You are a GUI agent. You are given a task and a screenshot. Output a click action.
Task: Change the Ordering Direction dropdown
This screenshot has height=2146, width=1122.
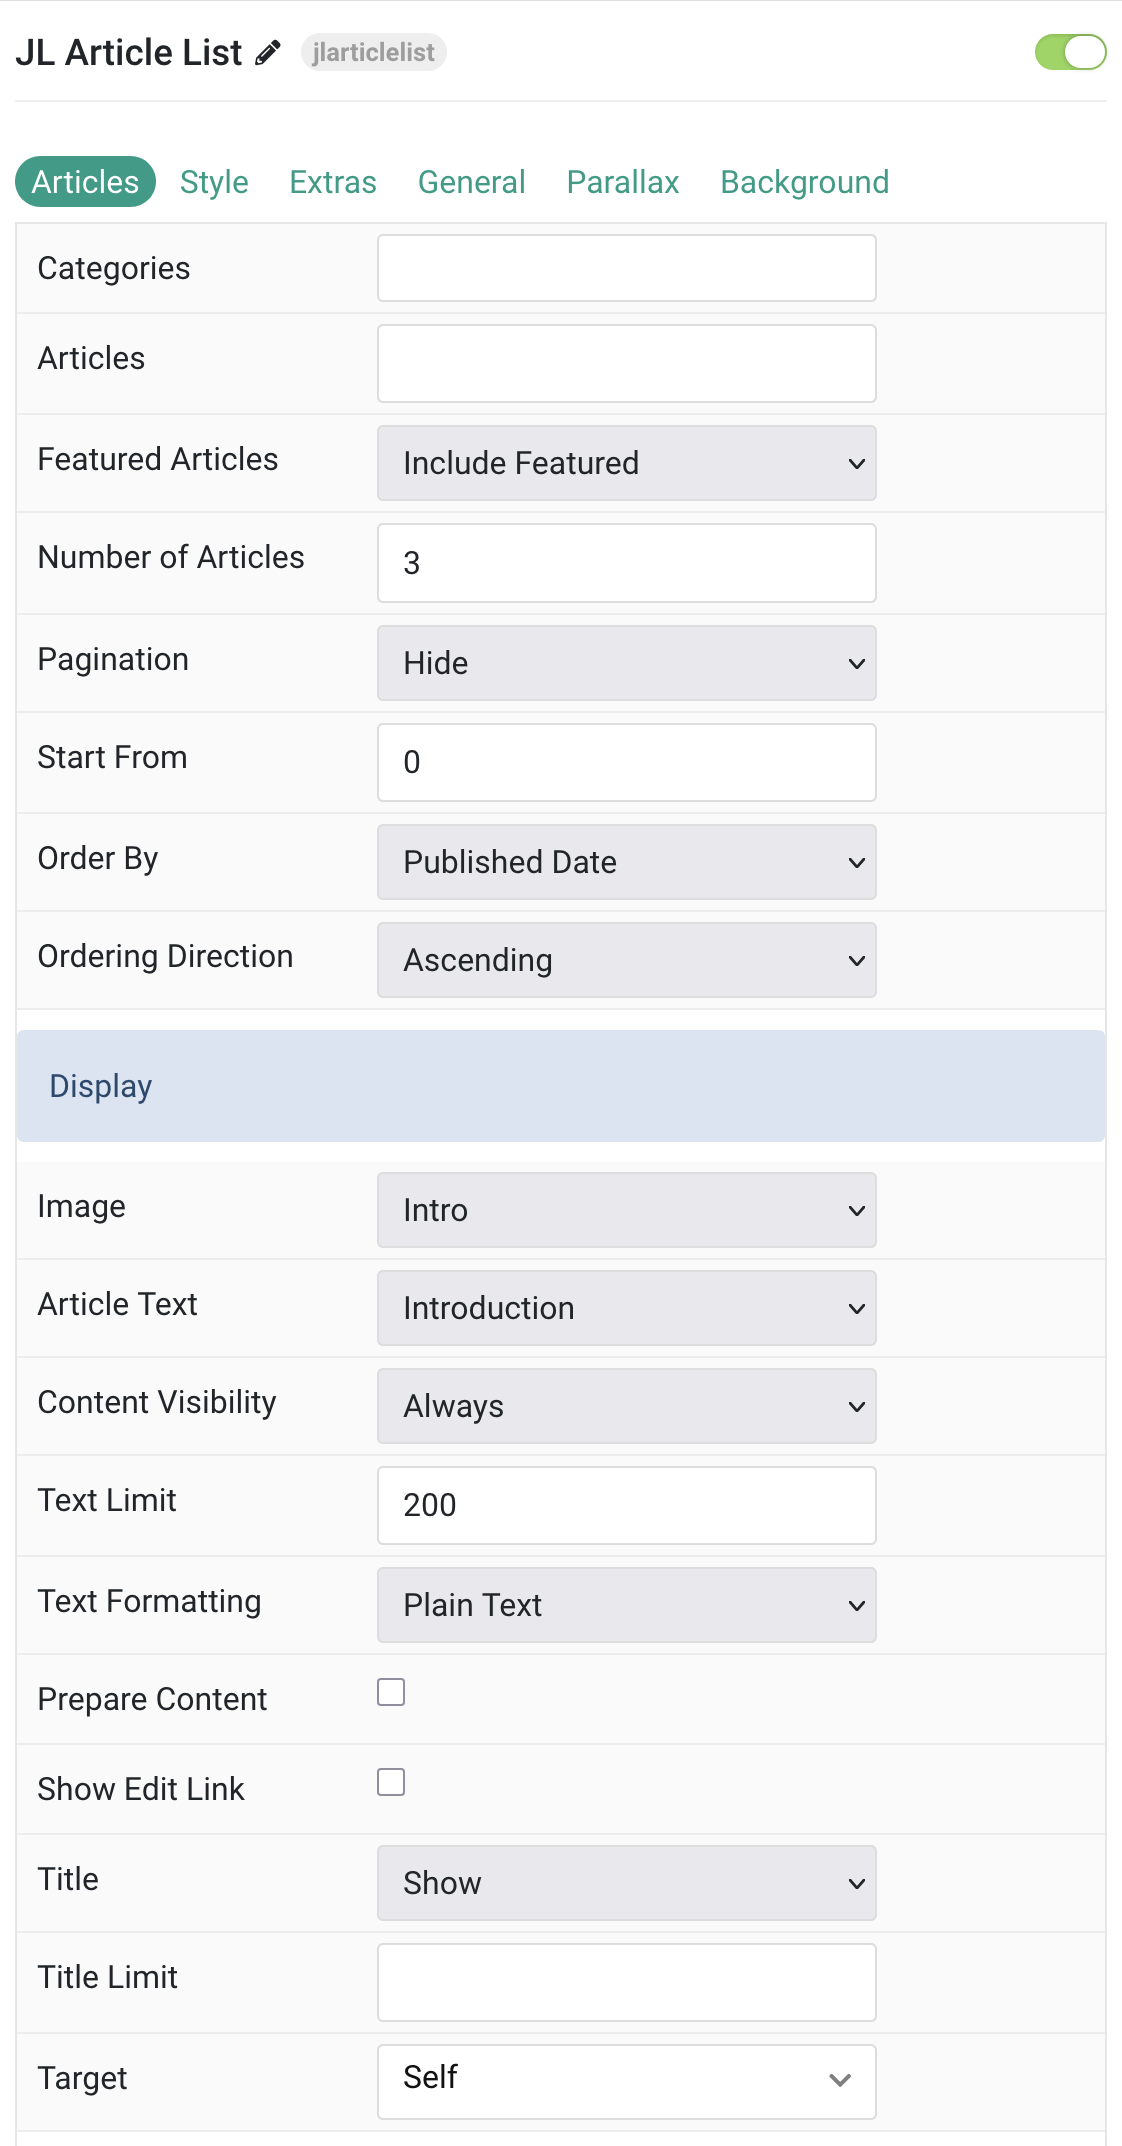(627, 960)
